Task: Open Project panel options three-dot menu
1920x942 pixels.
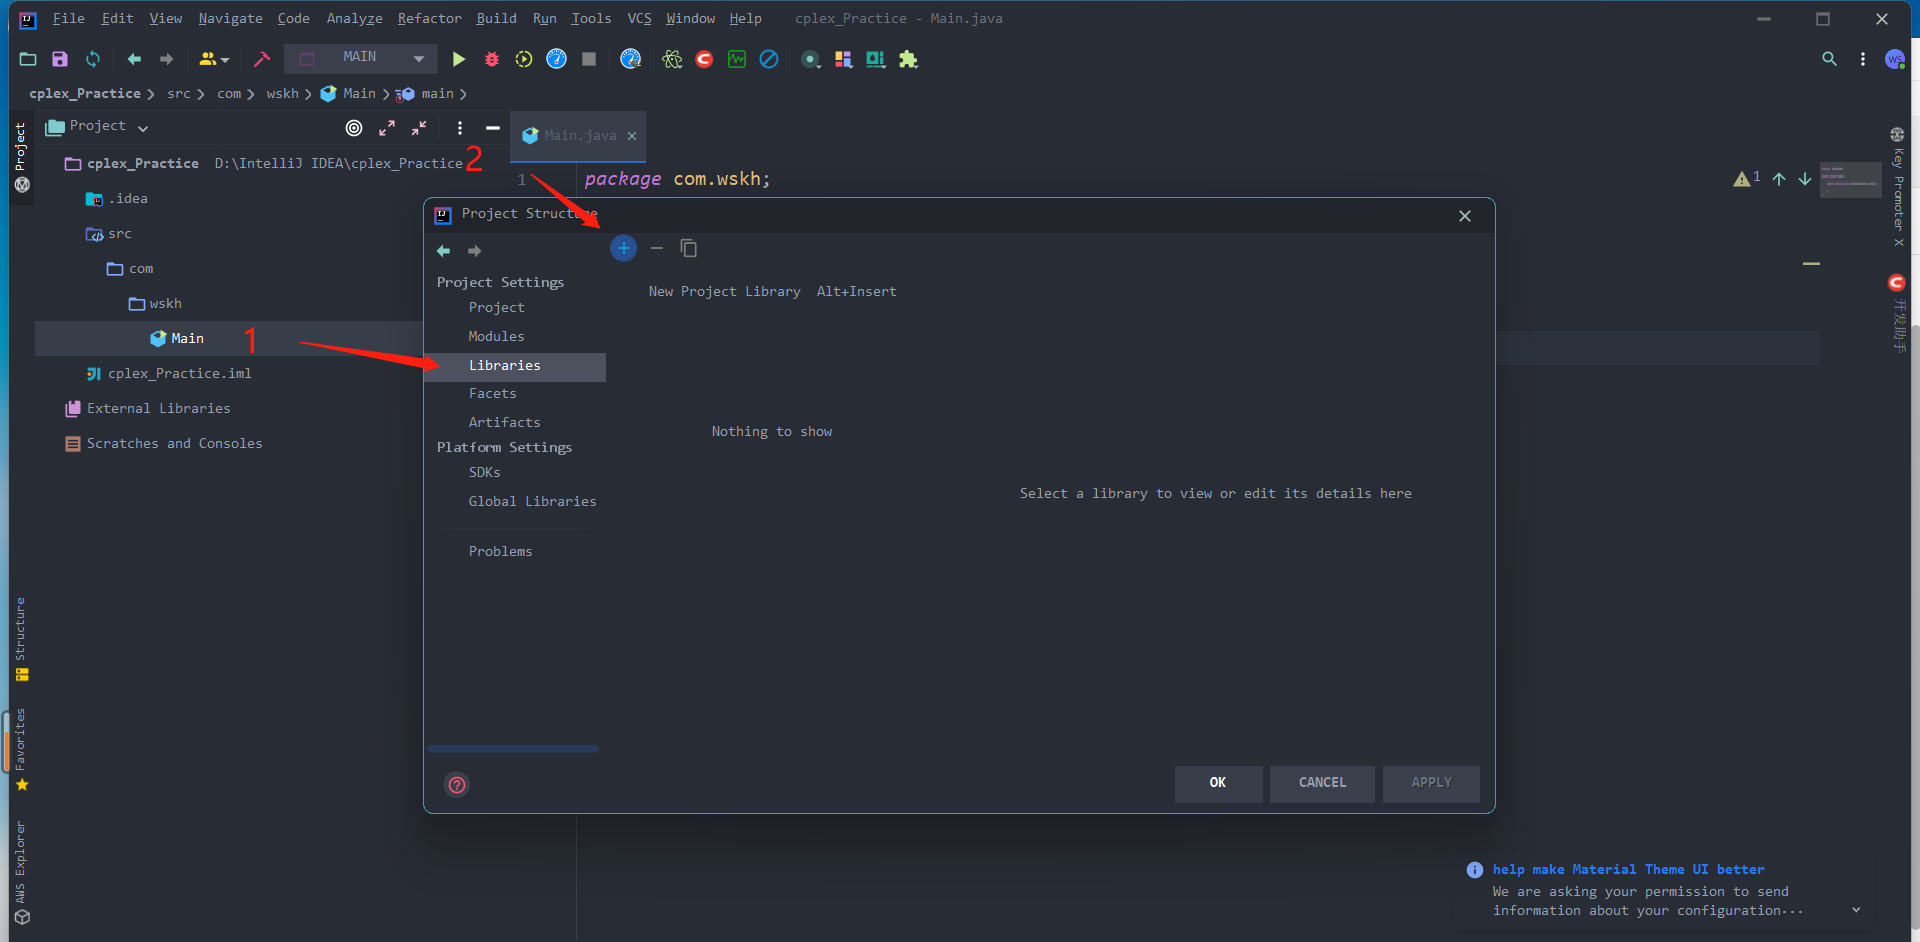Action: click(460, 127)
